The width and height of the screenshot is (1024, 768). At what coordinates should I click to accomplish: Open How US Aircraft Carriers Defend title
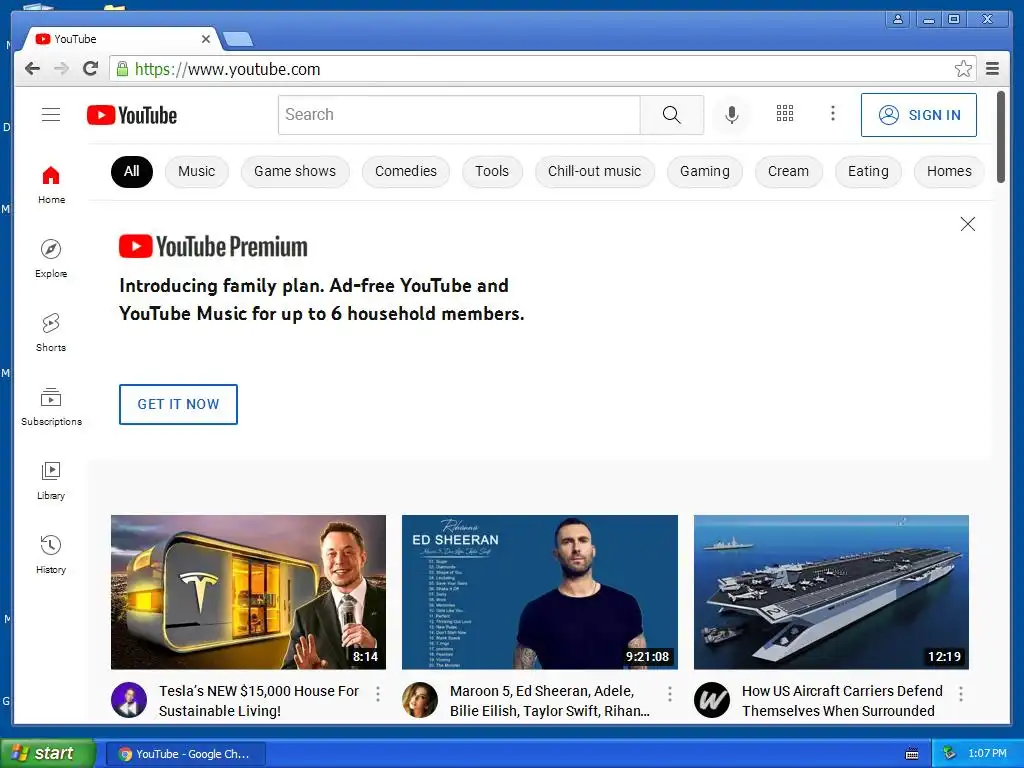[x=842, y=701]
